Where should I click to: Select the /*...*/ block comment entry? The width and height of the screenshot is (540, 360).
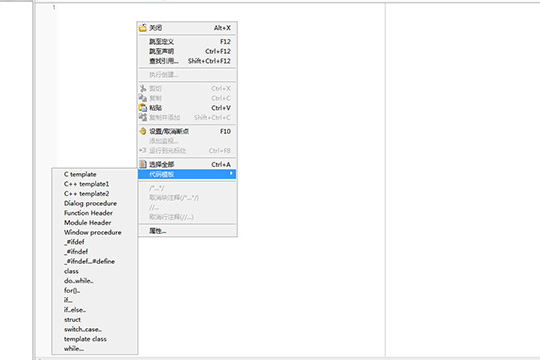pyautogui.click(x=187, y=188)
